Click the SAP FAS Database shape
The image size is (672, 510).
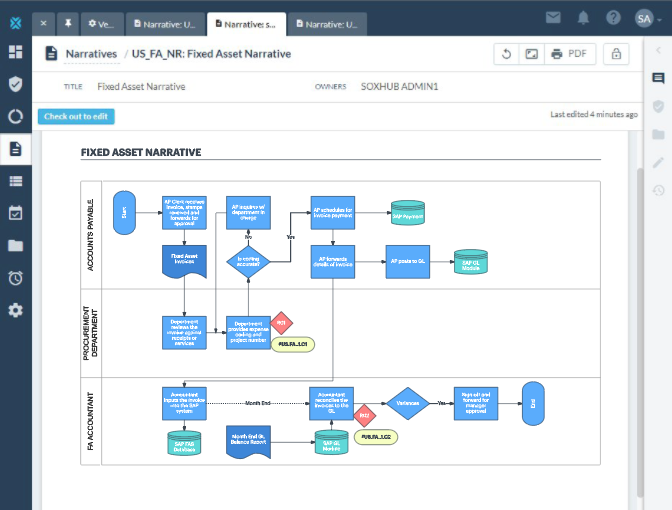pyautogui.click(x=184, y=443)
